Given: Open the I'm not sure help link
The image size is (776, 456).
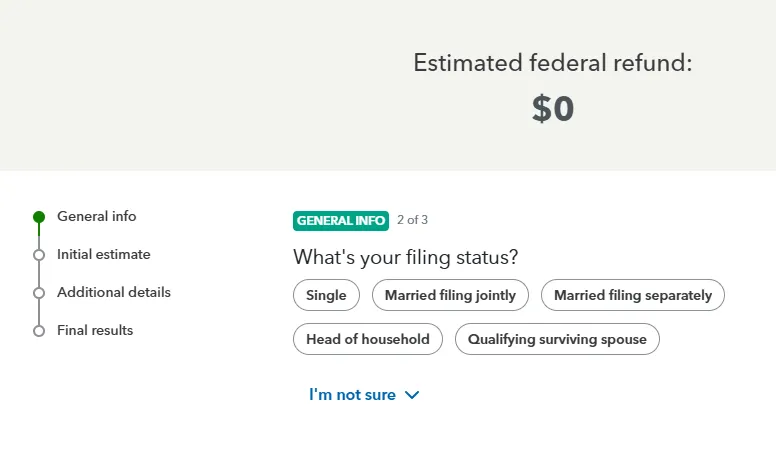Looking at the screenshot, I should (x=352, y=395).
